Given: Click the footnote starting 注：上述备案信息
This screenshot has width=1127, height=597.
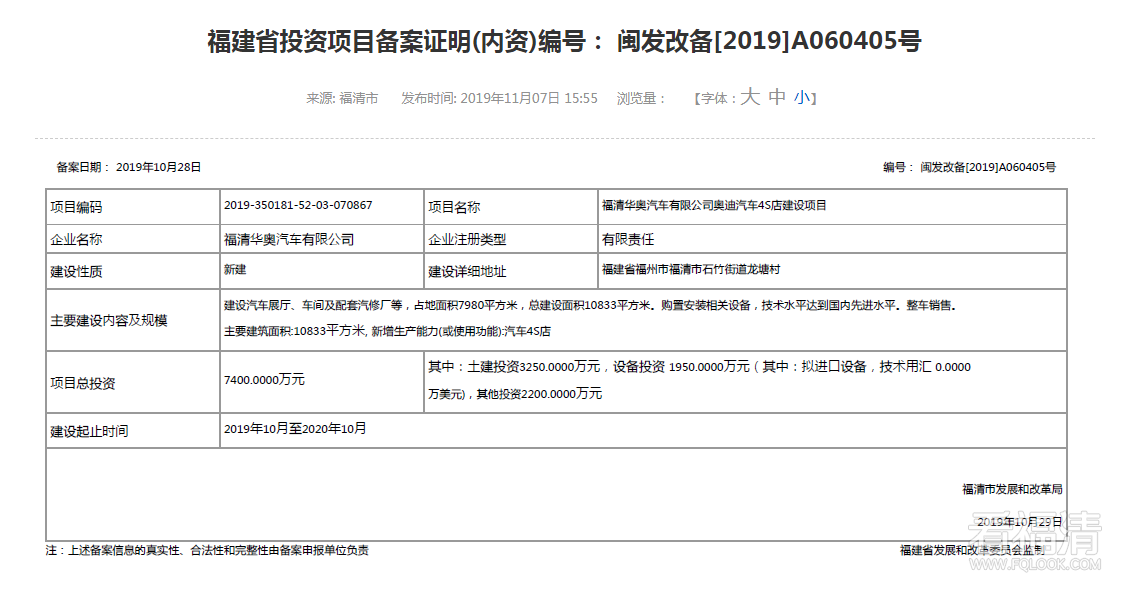Looking at the screenshot, I should [x=207, y=550].
